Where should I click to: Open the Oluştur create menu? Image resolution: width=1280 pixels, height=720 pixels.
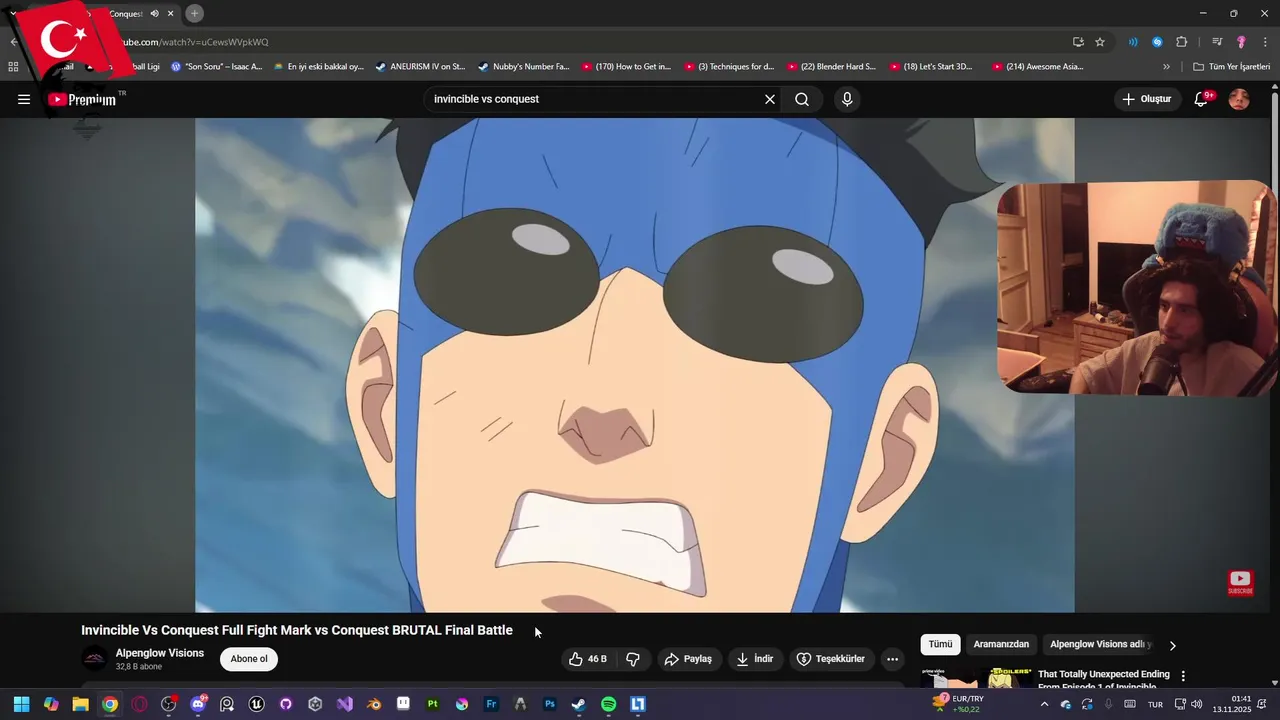1146,99
